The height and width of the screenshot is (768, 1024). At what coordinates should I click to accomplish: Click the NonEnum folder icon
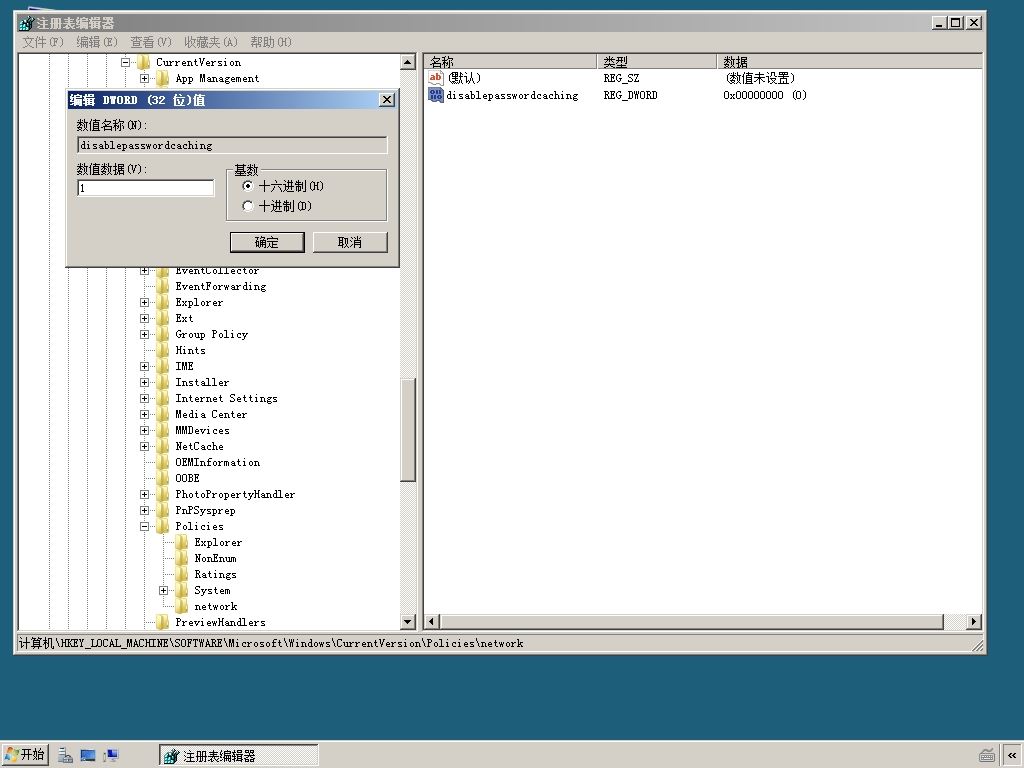[x=182, y=558]
